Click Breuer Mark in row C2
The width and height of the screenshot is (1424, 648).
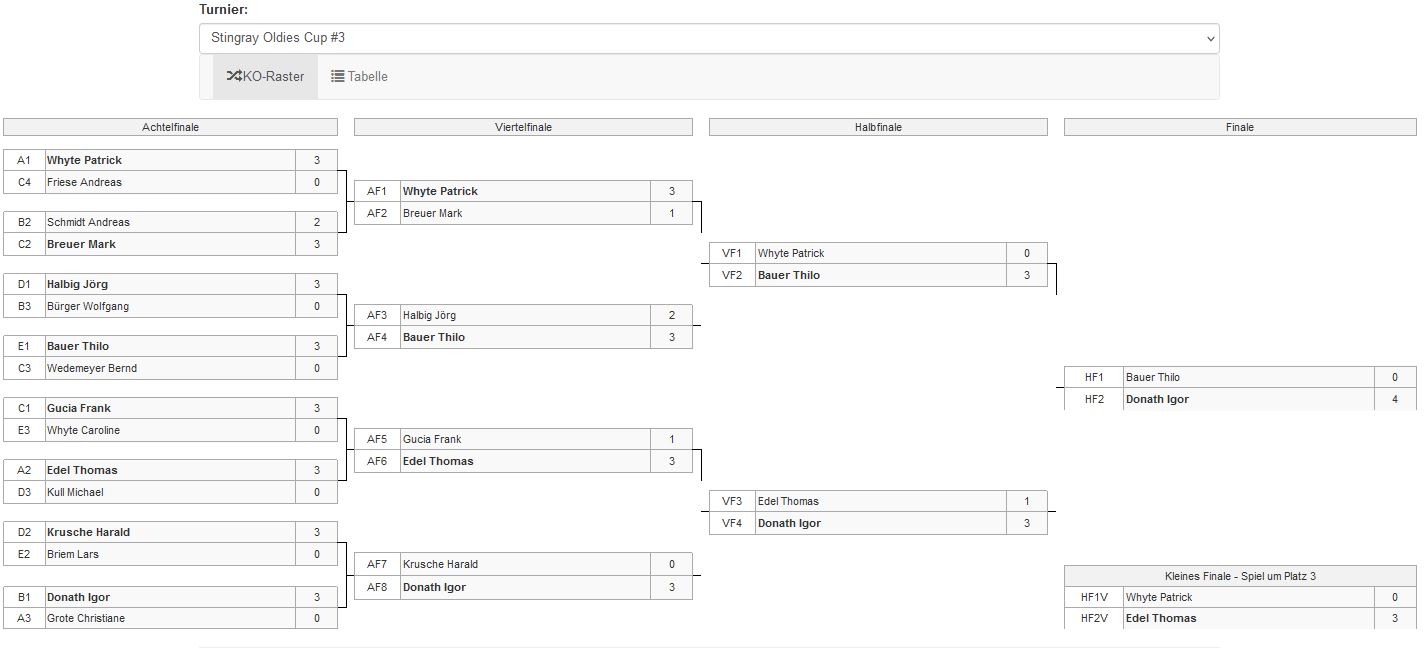tap(81, 244)
